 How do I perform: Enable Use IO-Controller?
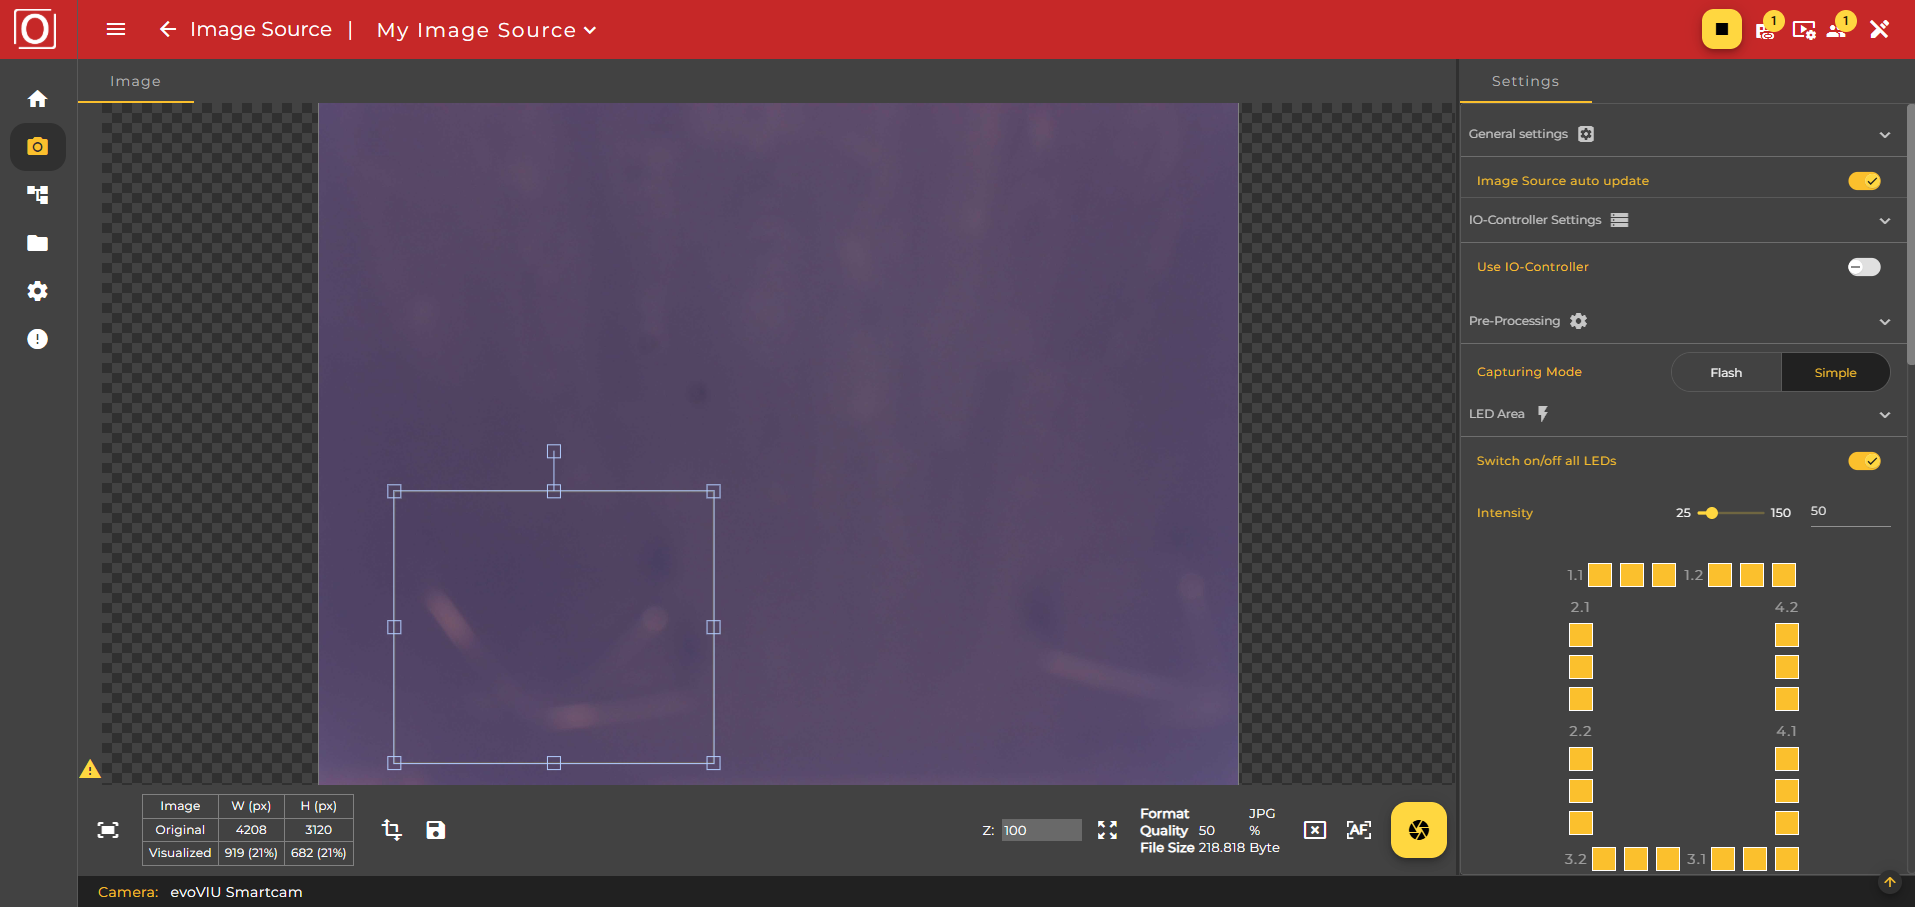coord(1863,267)
